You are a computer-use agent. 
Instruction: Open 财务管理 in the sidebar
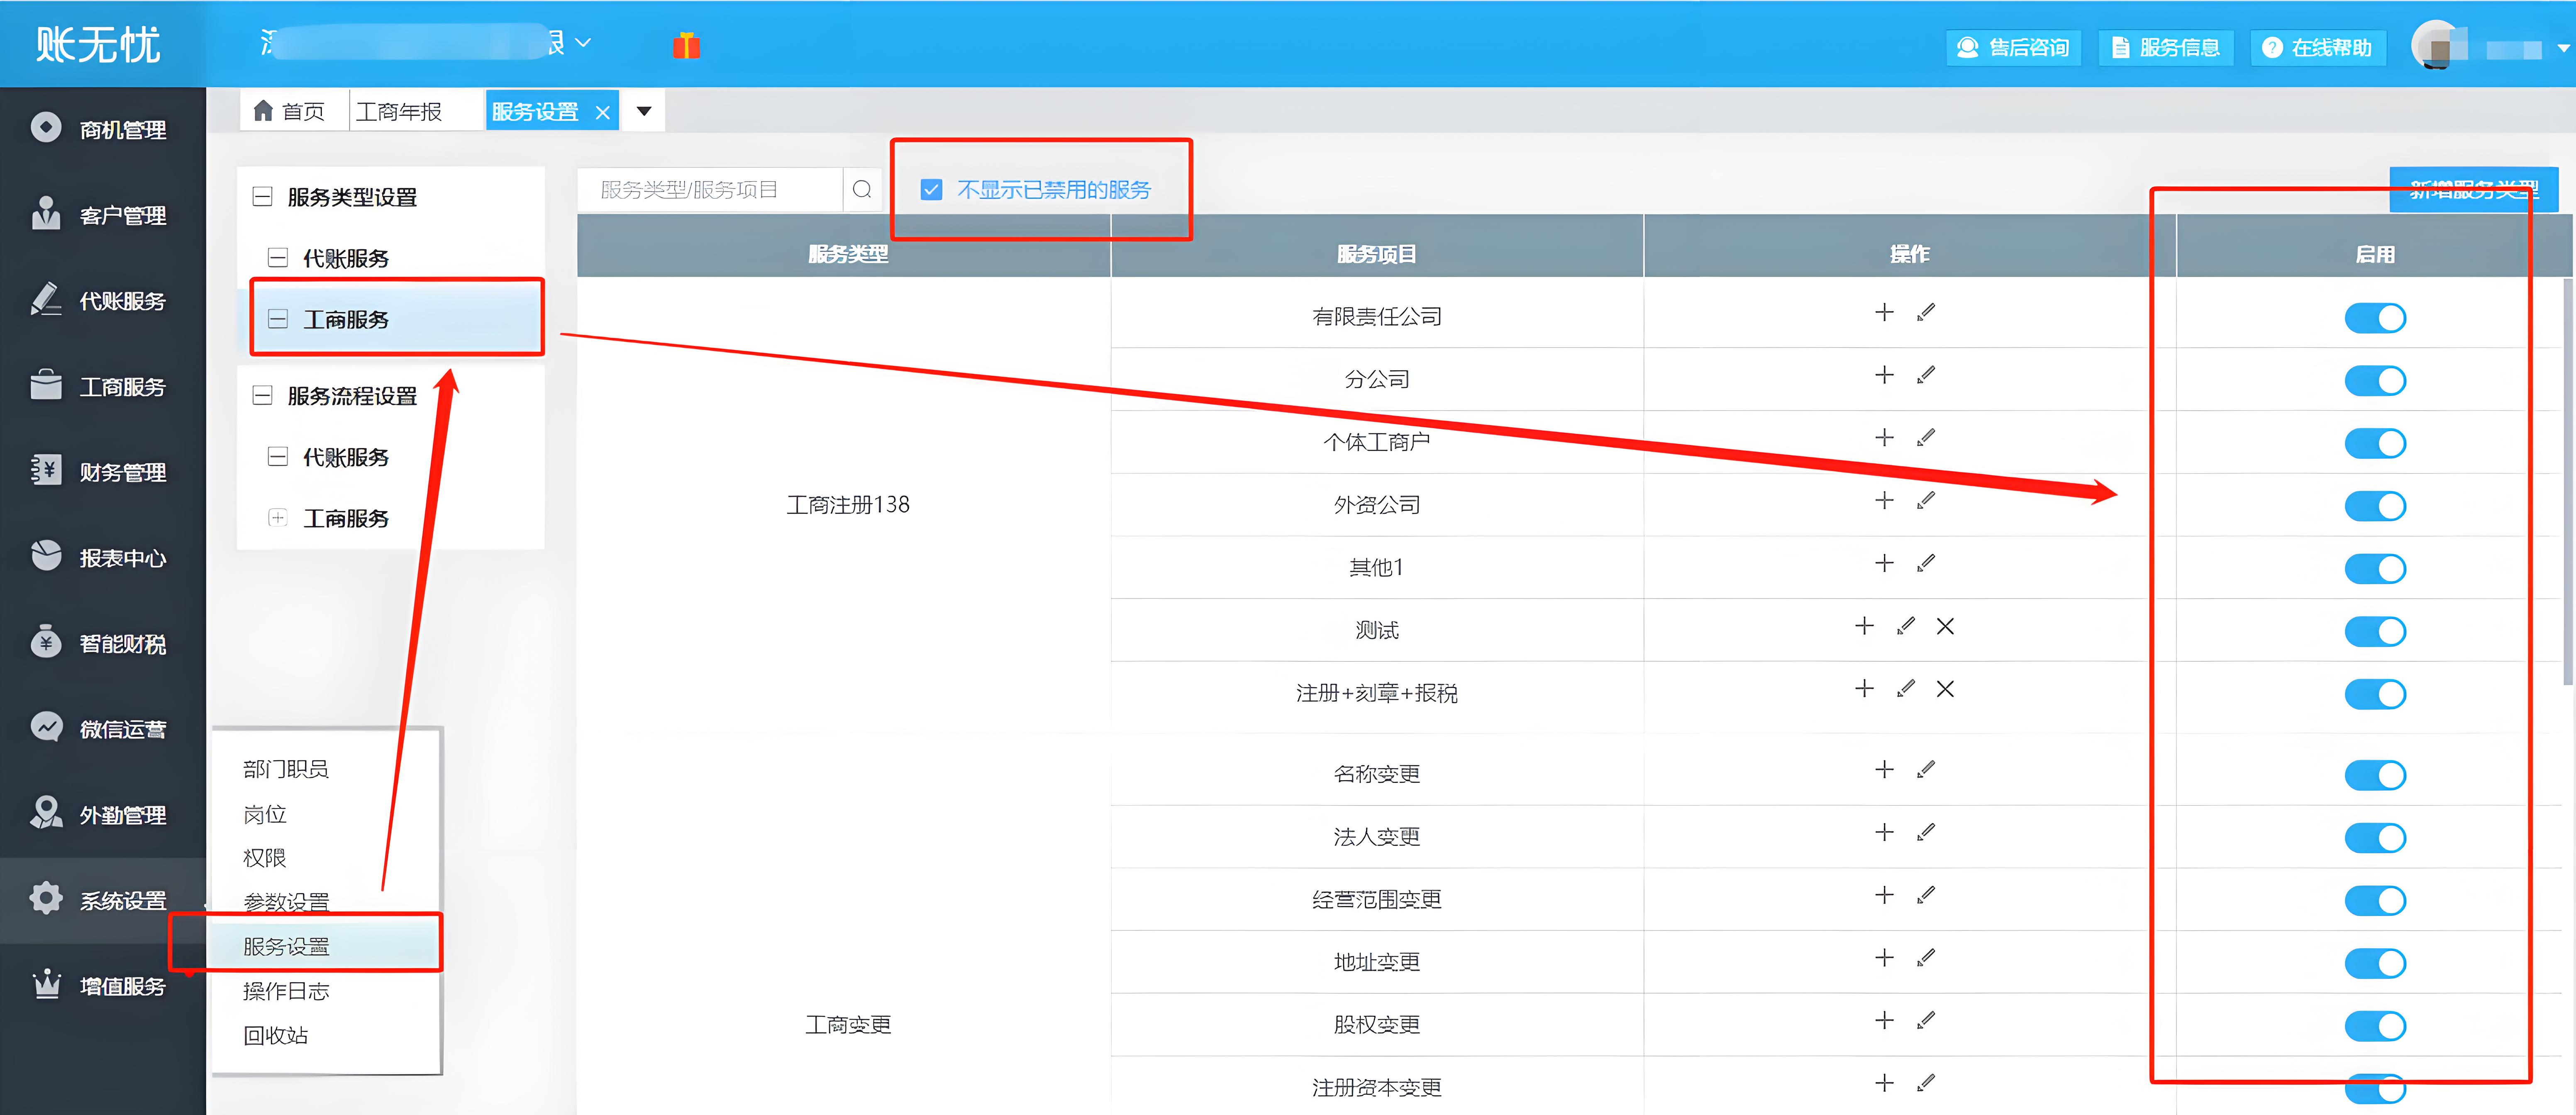click(x=102, y=472)
